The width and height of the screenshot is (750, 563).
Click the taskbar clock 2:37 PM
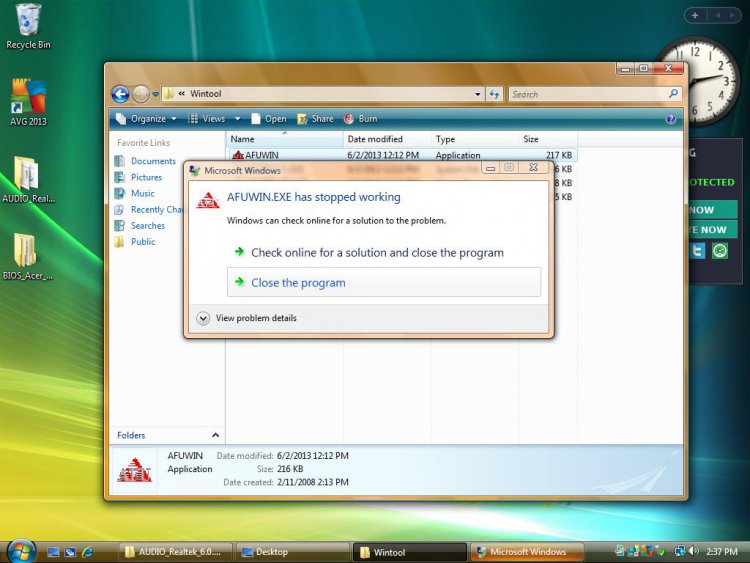click(x=722, y=552)
